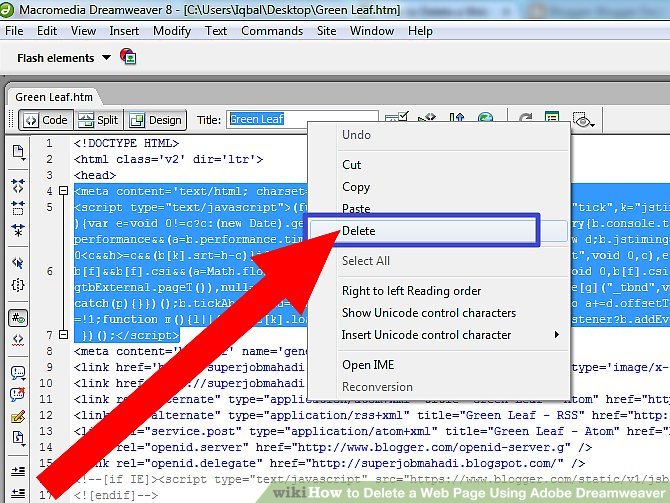Open the Open Documents coding toolbar icon
The image size is (670, 503).
click(18, 152)
